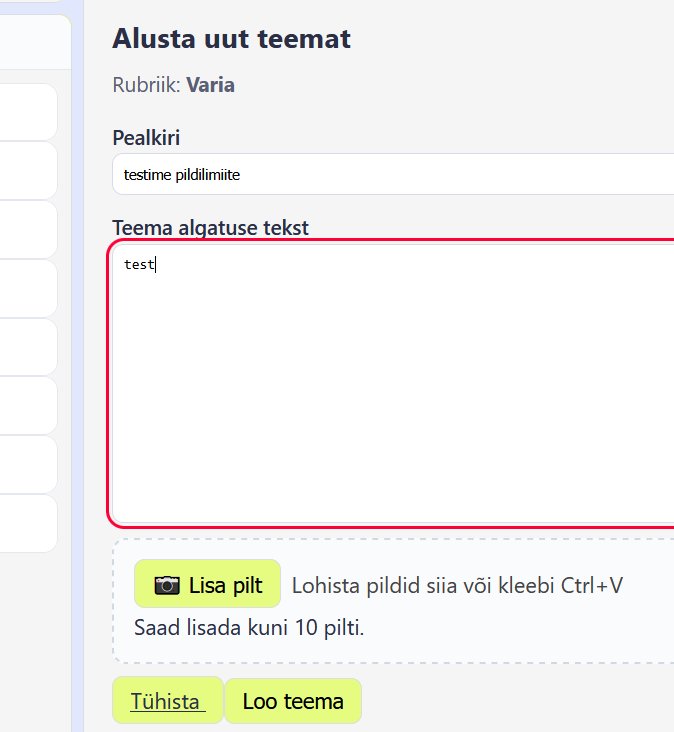Click the camera icon on Lisa pilt
Viewport: 674px width, 732px height.
(168, 586)
